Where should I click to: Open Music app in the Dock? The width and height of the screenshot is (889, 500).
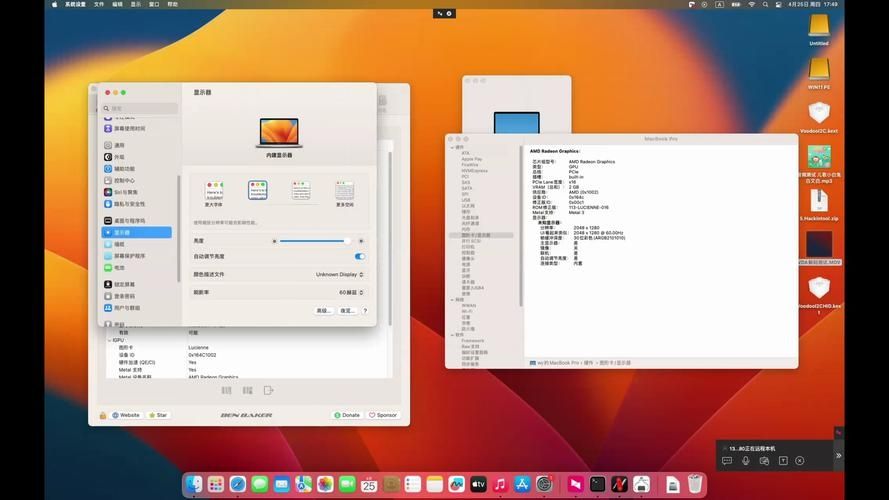pyautogui.click(x=500, y=484)
